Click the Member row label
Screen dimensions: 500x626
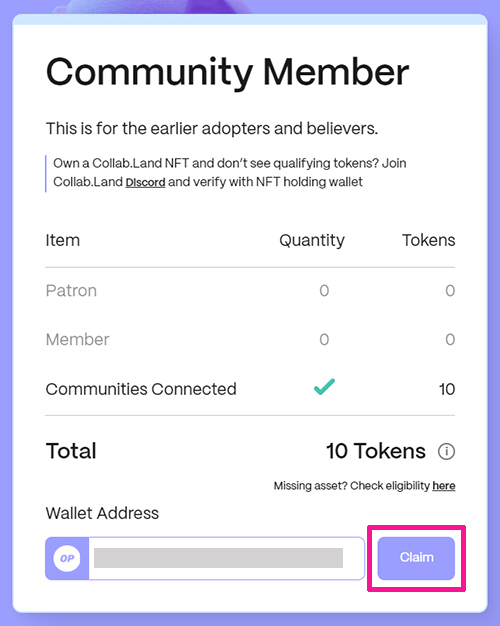77,339
